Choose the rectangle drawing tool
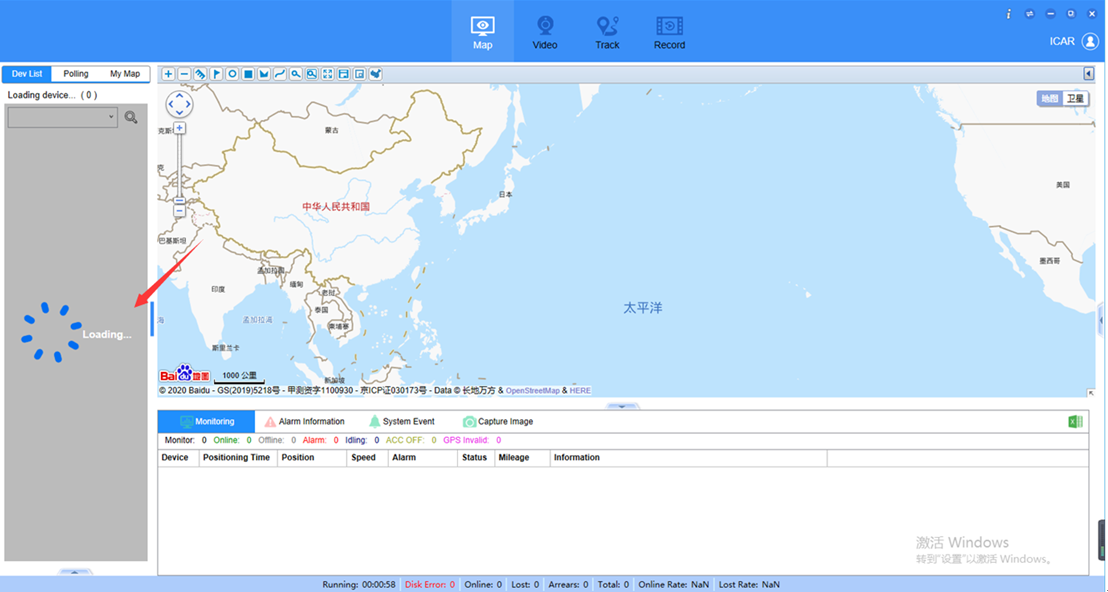1108x592 pixels. [x=248, y=74]
